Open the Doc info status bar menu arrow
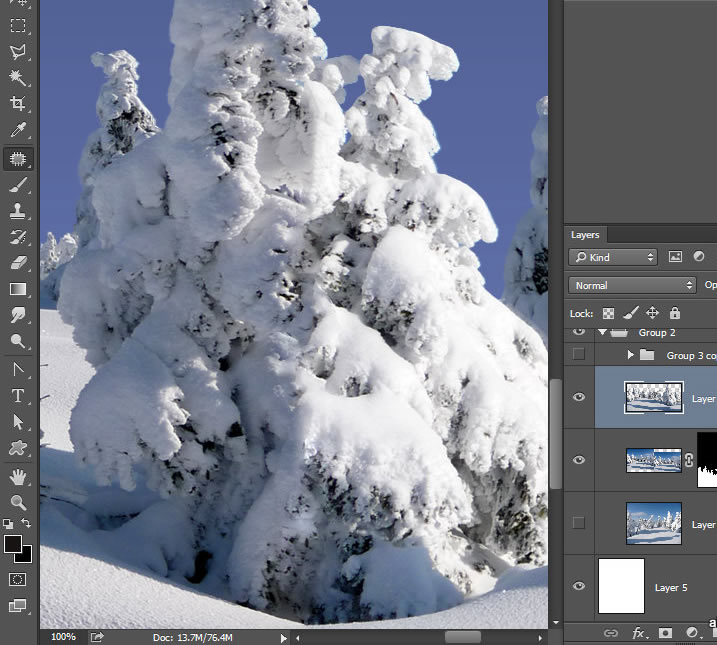The image size is (717, 645). tap(284, 637)
